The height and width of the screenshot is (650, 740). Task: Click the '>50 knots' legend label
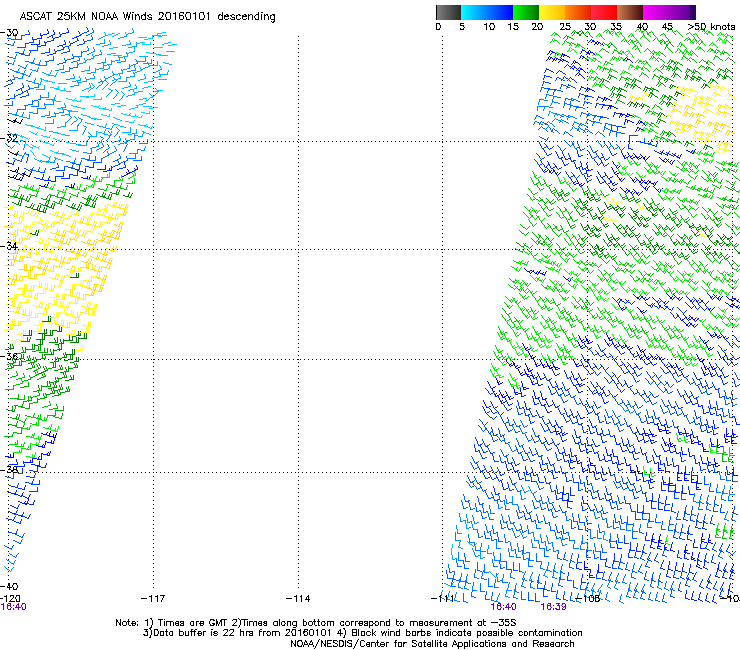(x=712, y=27)
